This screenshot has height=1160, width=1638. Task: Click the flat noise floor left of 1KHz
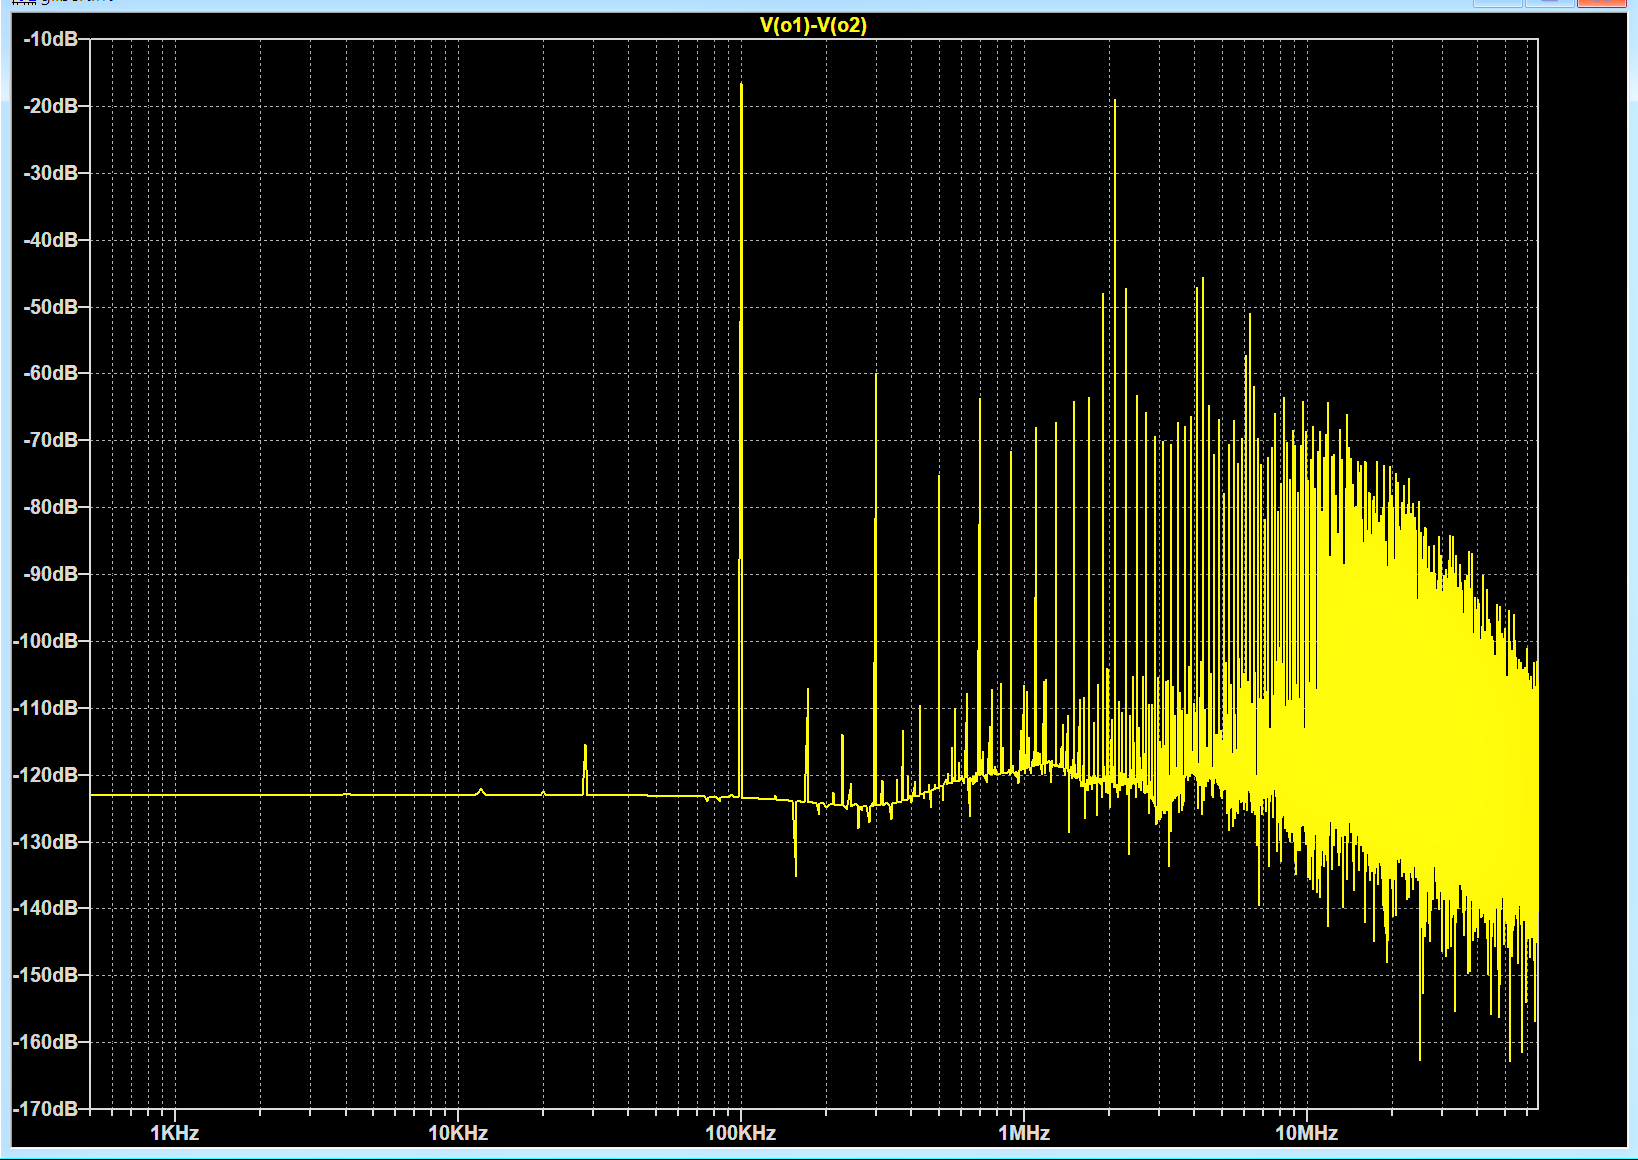130,795
